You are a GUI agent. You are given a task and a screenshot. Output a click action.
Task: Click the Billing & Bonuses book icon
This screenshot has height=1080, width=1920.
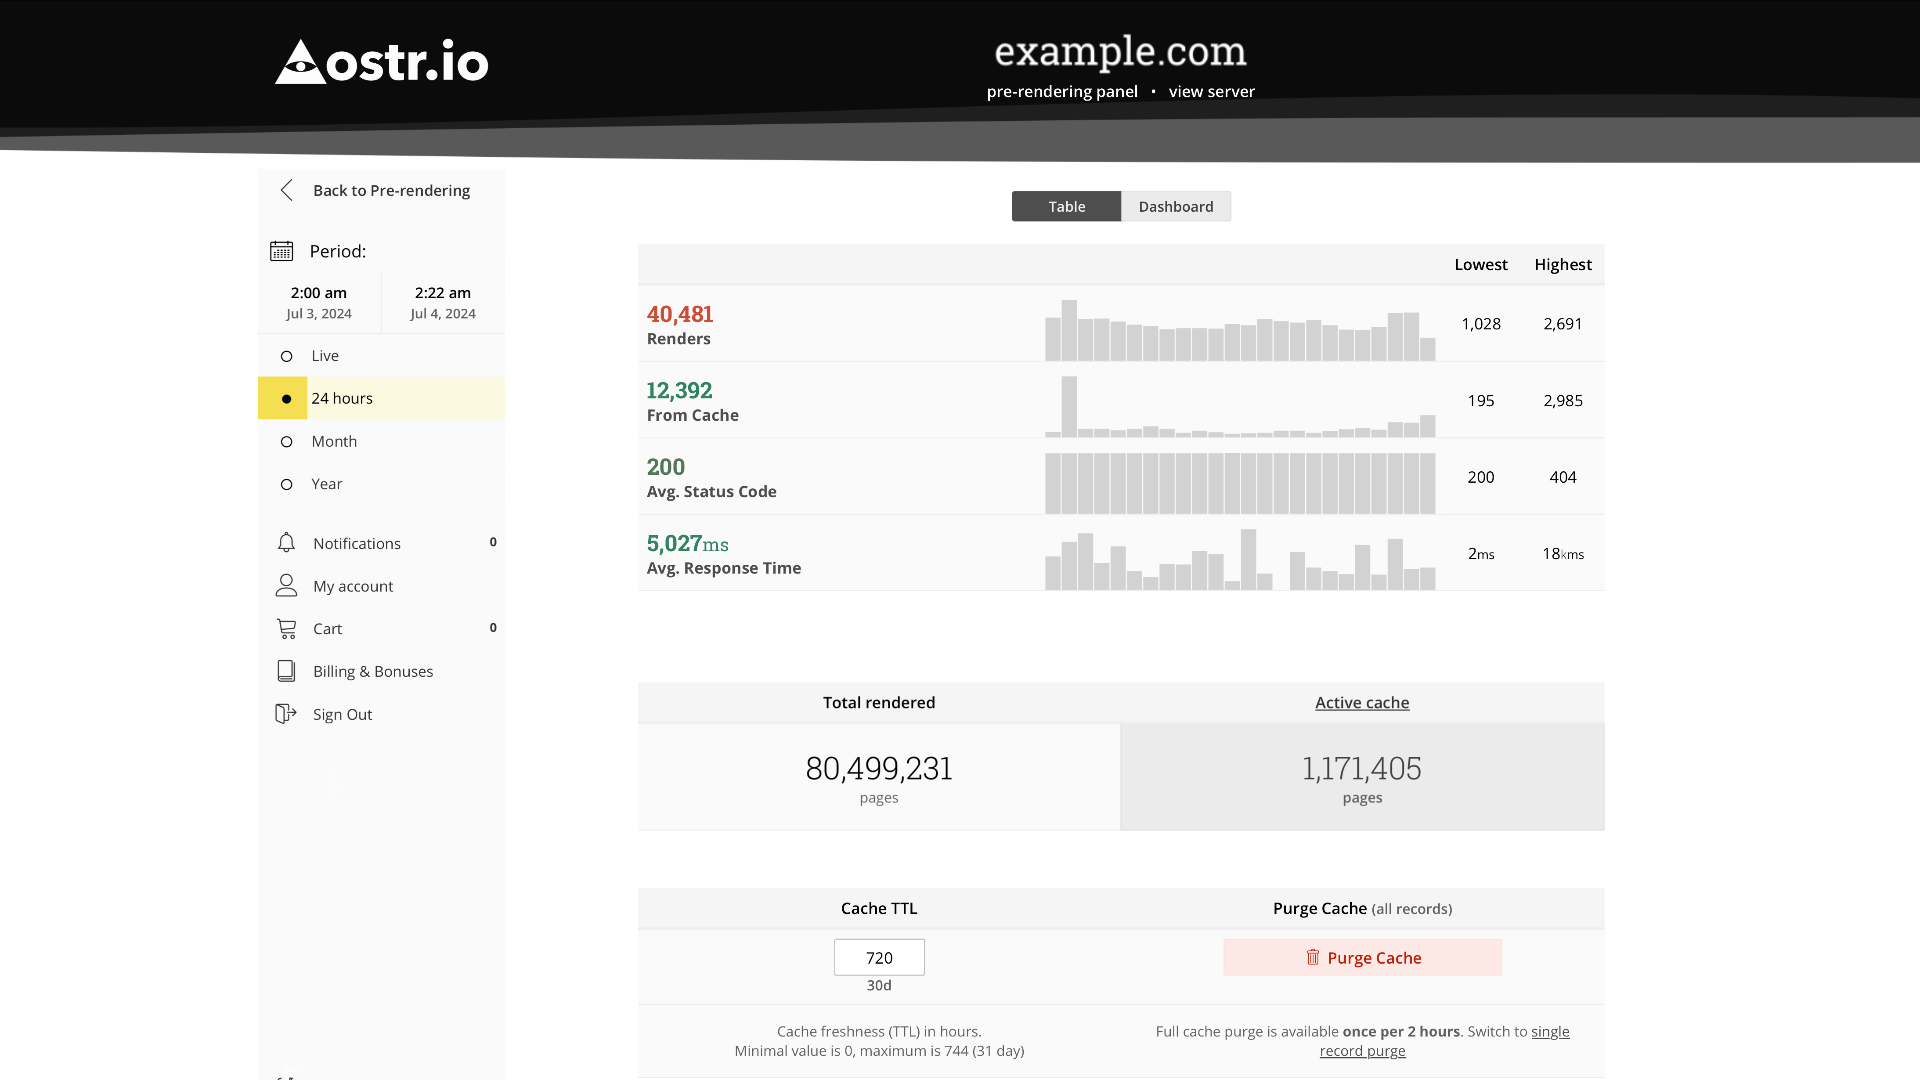coord(286,671)
